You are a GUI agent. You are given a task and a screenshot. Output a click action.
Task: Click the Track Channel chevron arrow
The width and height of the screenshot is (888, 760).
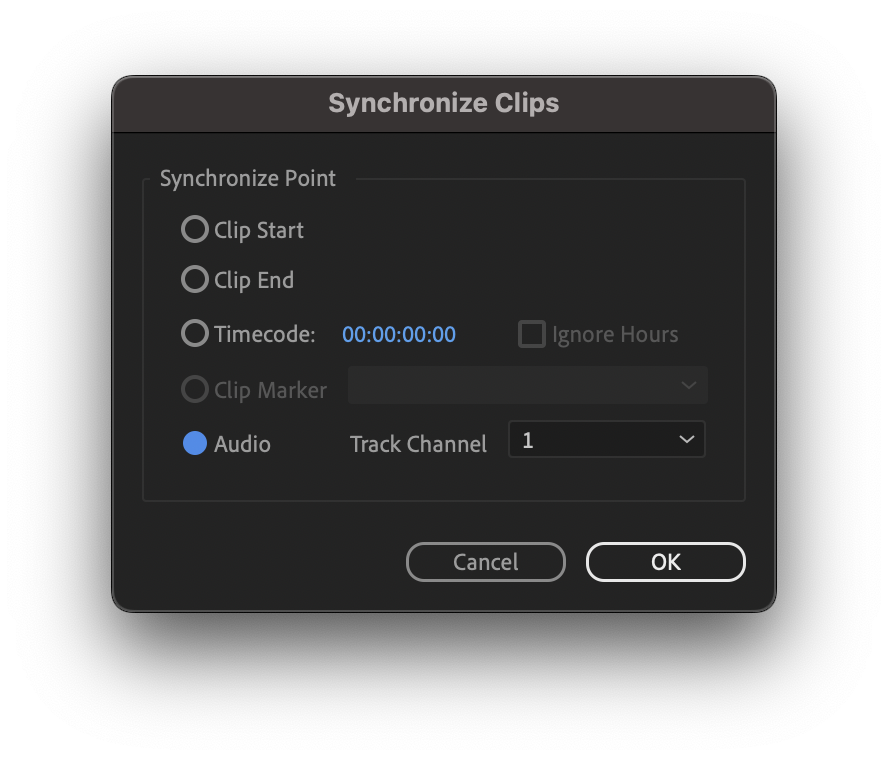(687, 439)
